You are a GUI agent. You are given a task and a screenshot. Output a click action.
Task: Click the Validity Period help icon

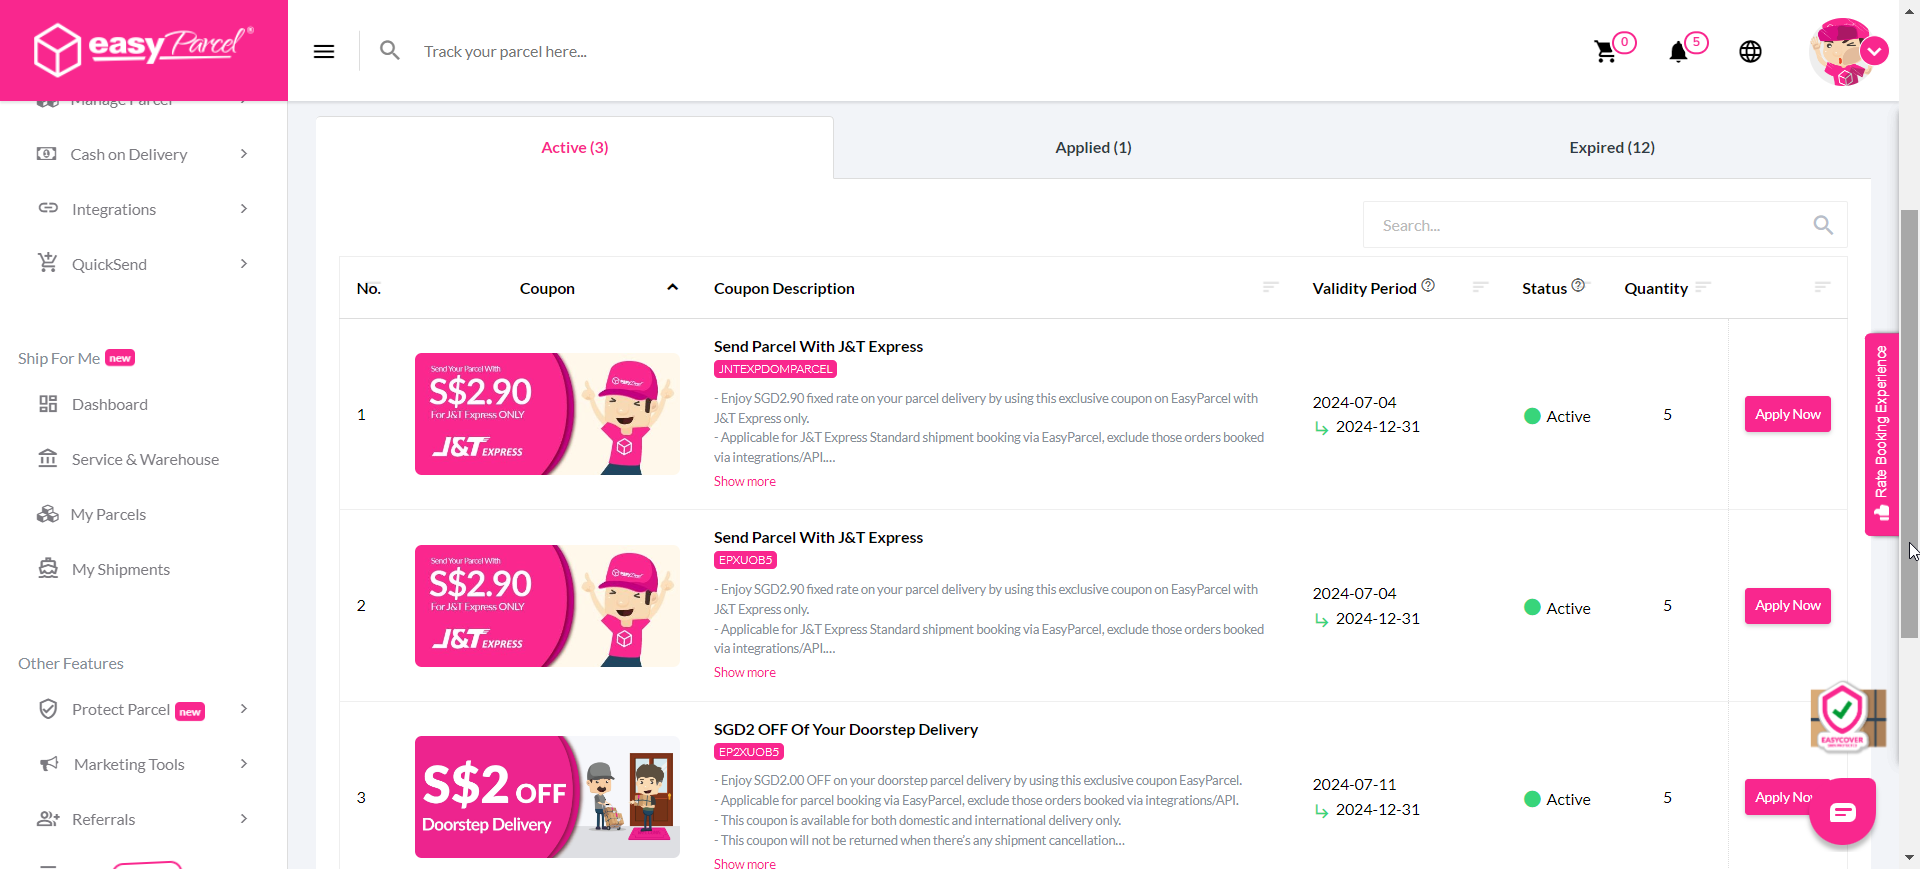(1428, 285)
